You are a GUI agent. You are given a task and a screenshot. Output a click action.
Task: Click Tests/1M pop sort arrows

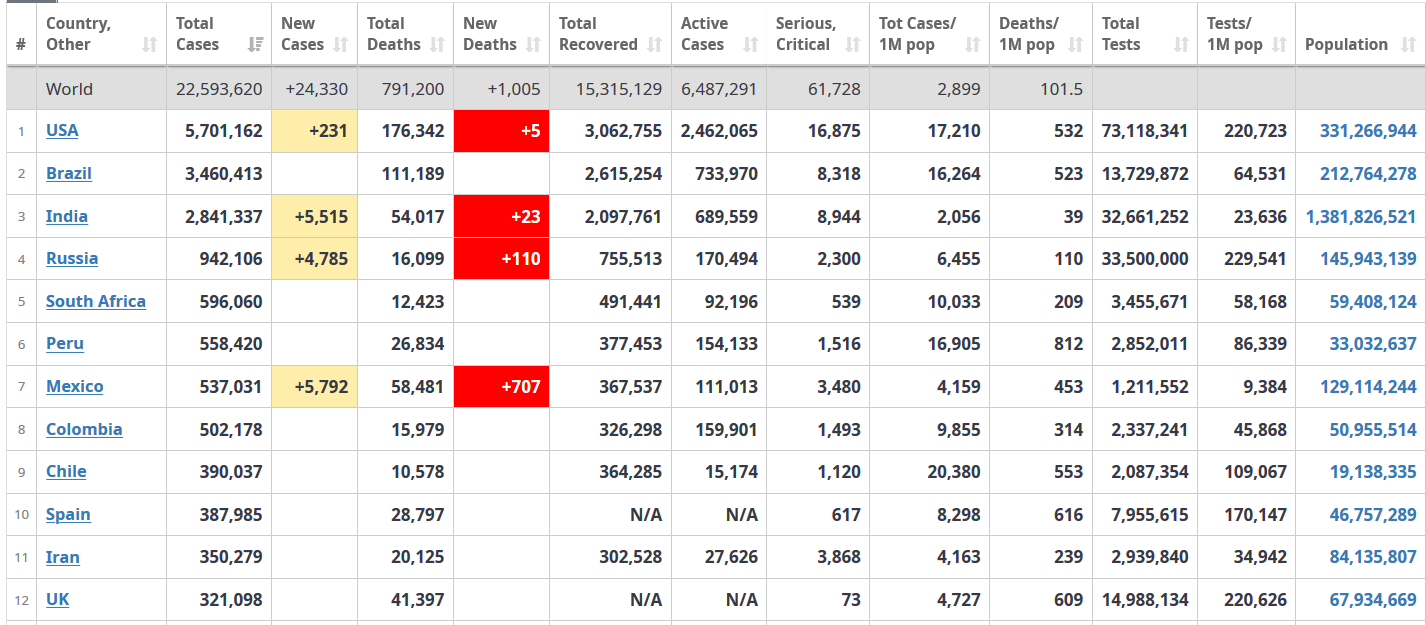(x=1279, y=45)
